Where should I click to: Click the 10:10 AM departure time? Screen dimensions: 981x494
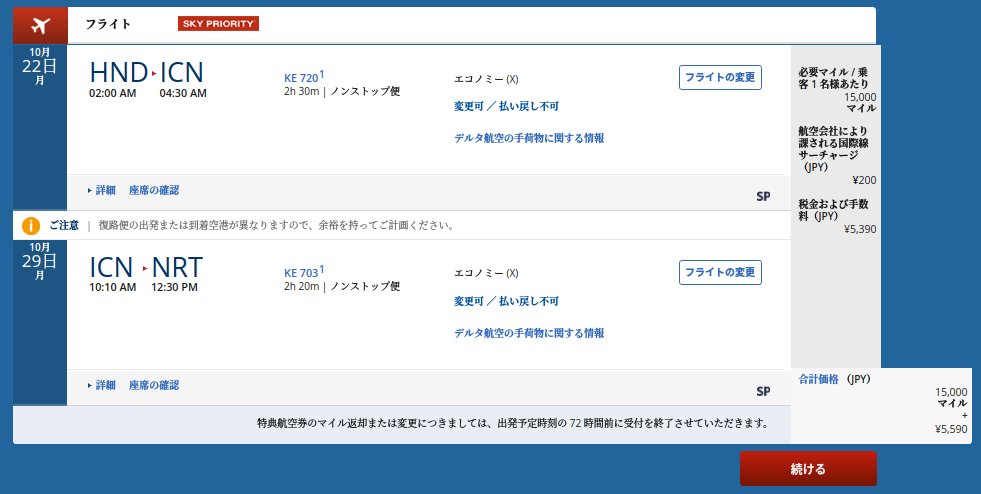(x=113, y=288)
